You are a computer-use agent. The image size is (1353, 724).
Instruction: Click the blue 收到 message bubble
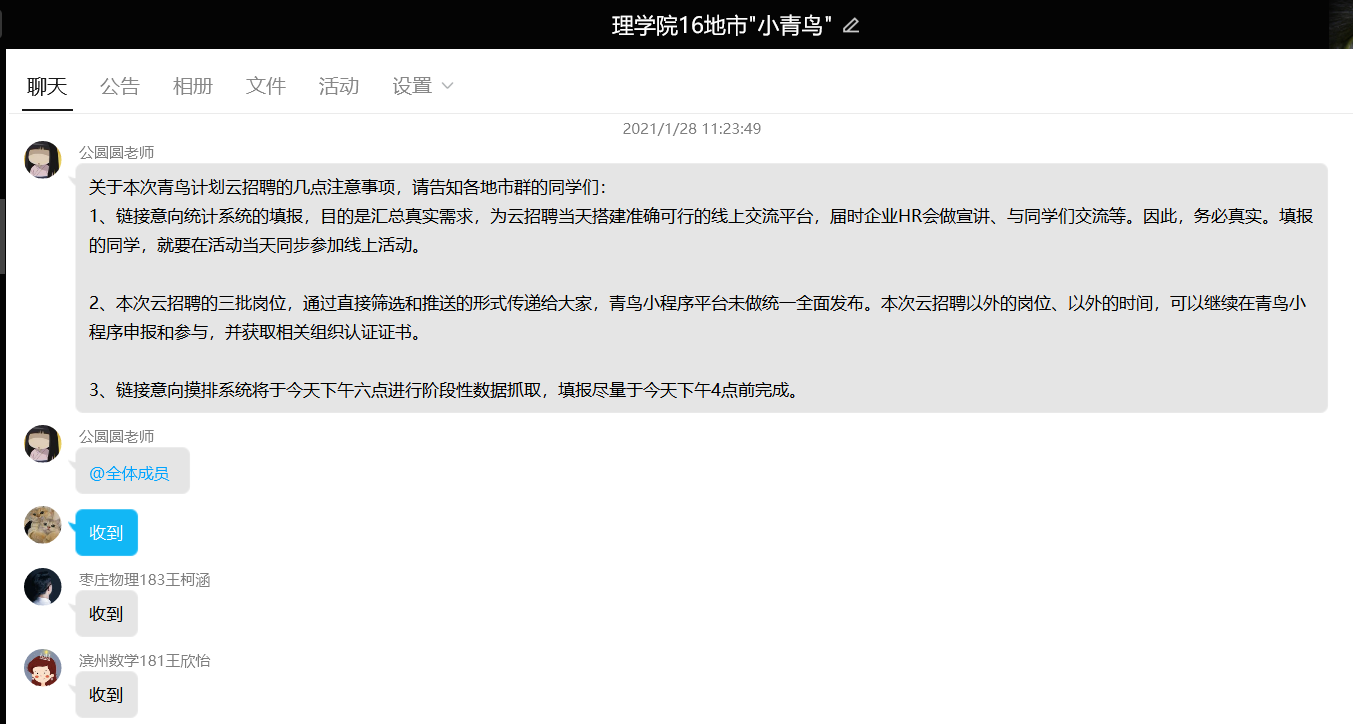(106, 533)
